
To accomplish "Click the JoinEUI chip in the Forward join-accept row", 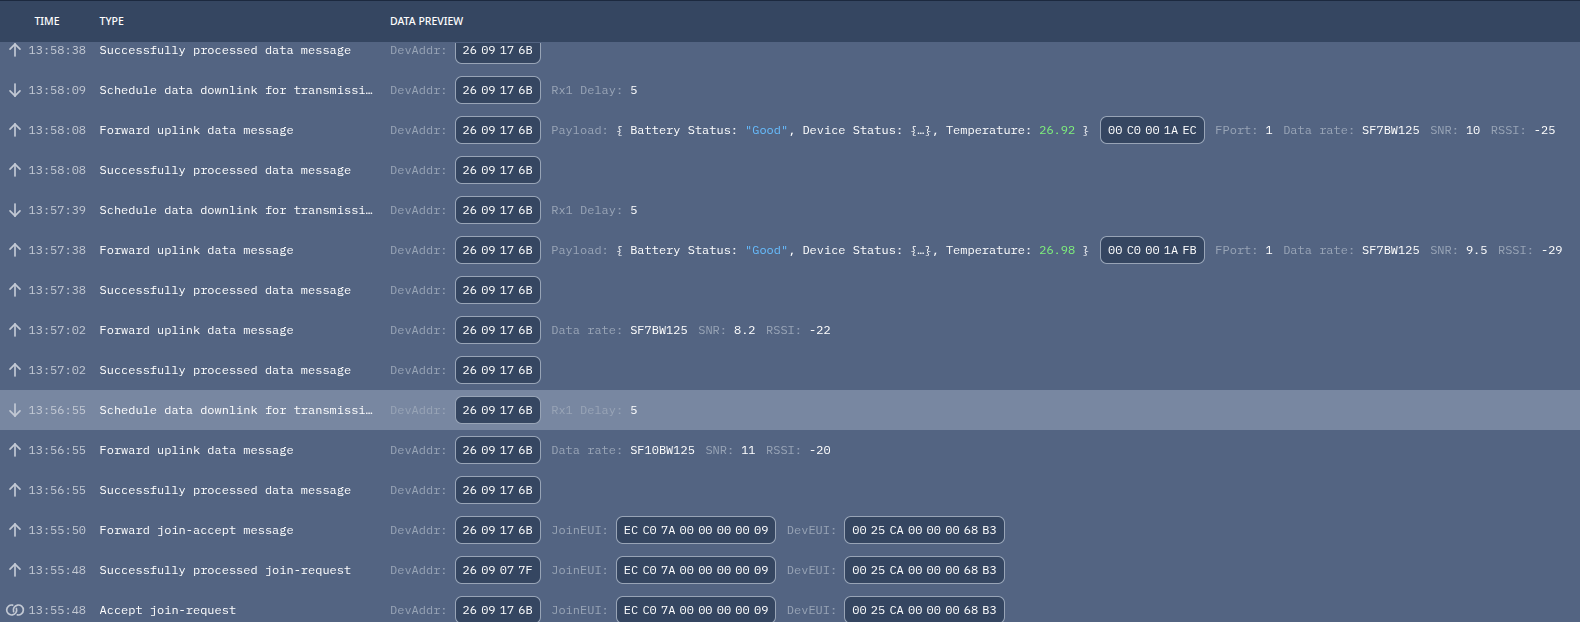I will pyautogui.click(x=696, y=530).
